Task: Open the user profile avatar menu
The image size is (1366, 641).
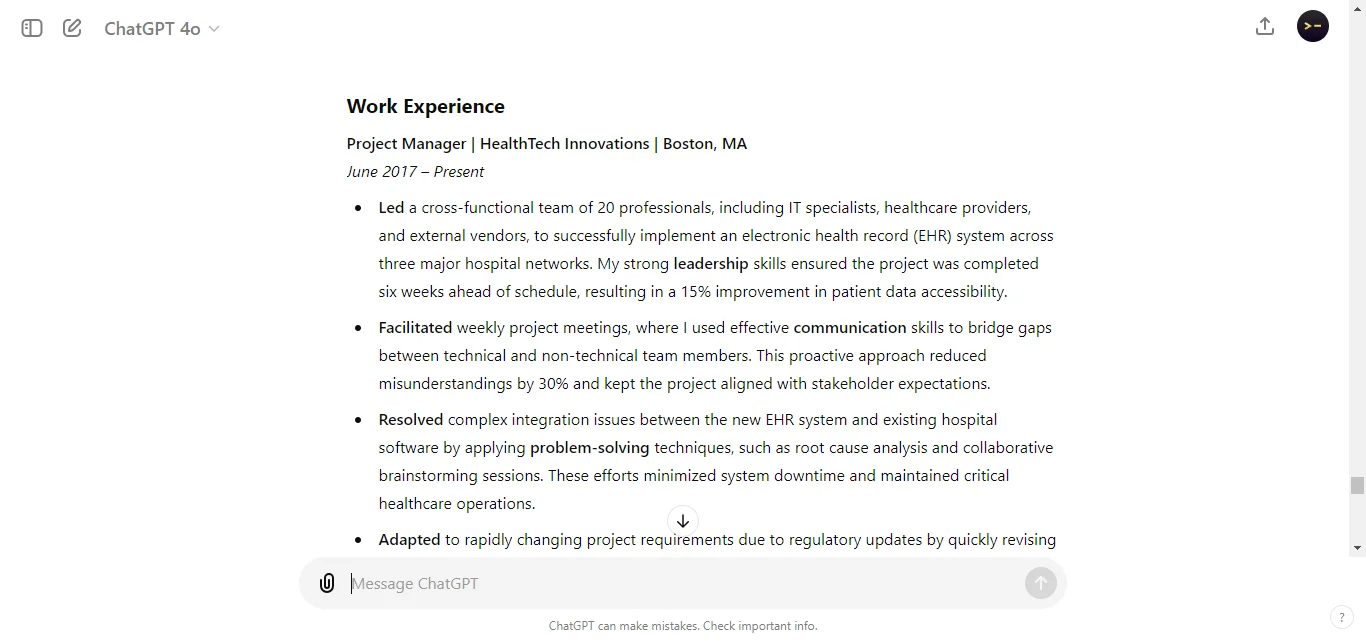Action: [1313, 26]
